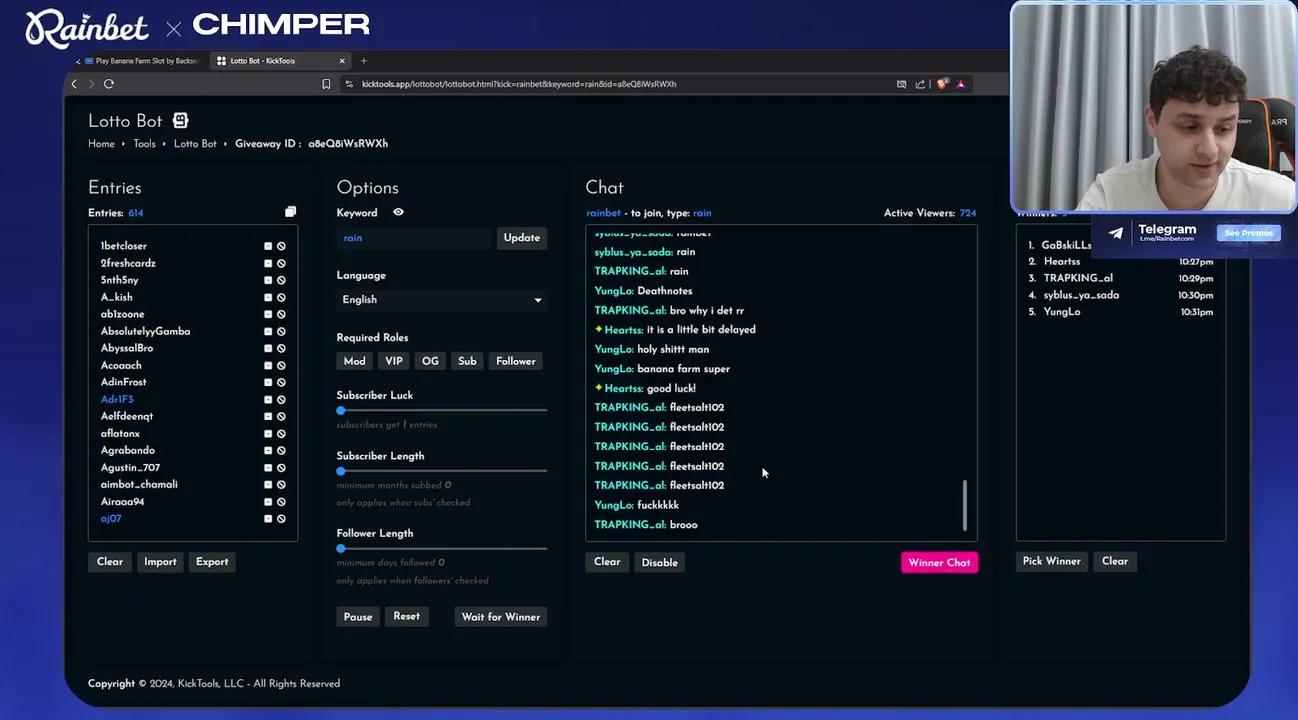This screenshot has width=1298, height=720.
Task: Pause the giveaway
Action: click(x=358, y=617)
